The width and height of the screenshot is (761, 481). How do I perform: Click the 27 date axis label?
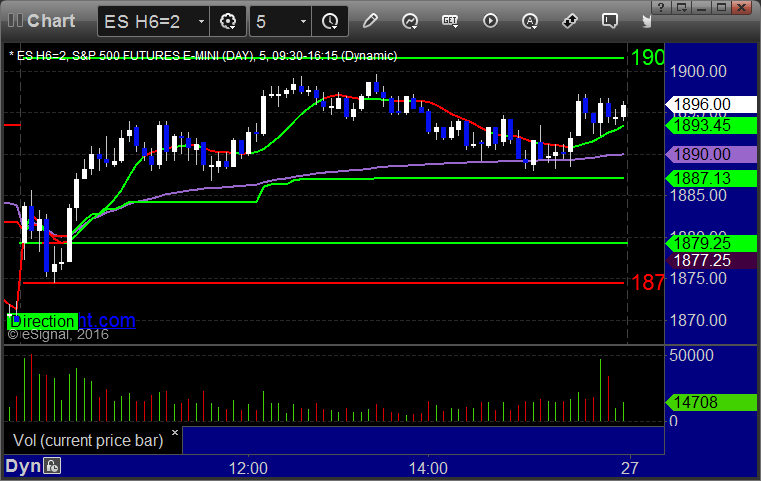(630, 468)
